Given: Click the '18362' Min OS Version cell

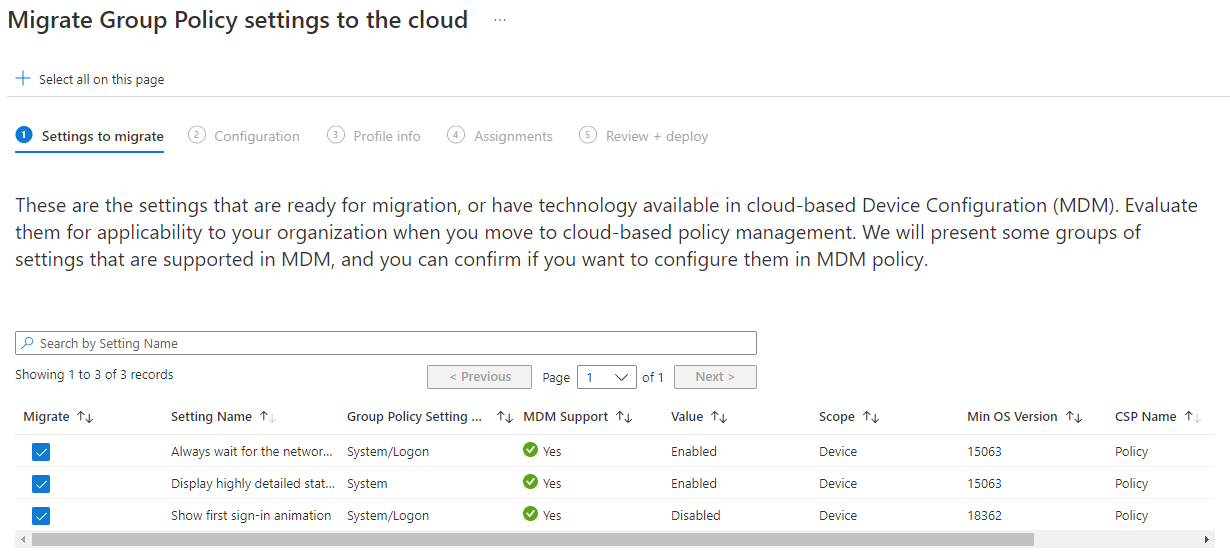Looking at the screenshot, I should [x=984, y=515].
